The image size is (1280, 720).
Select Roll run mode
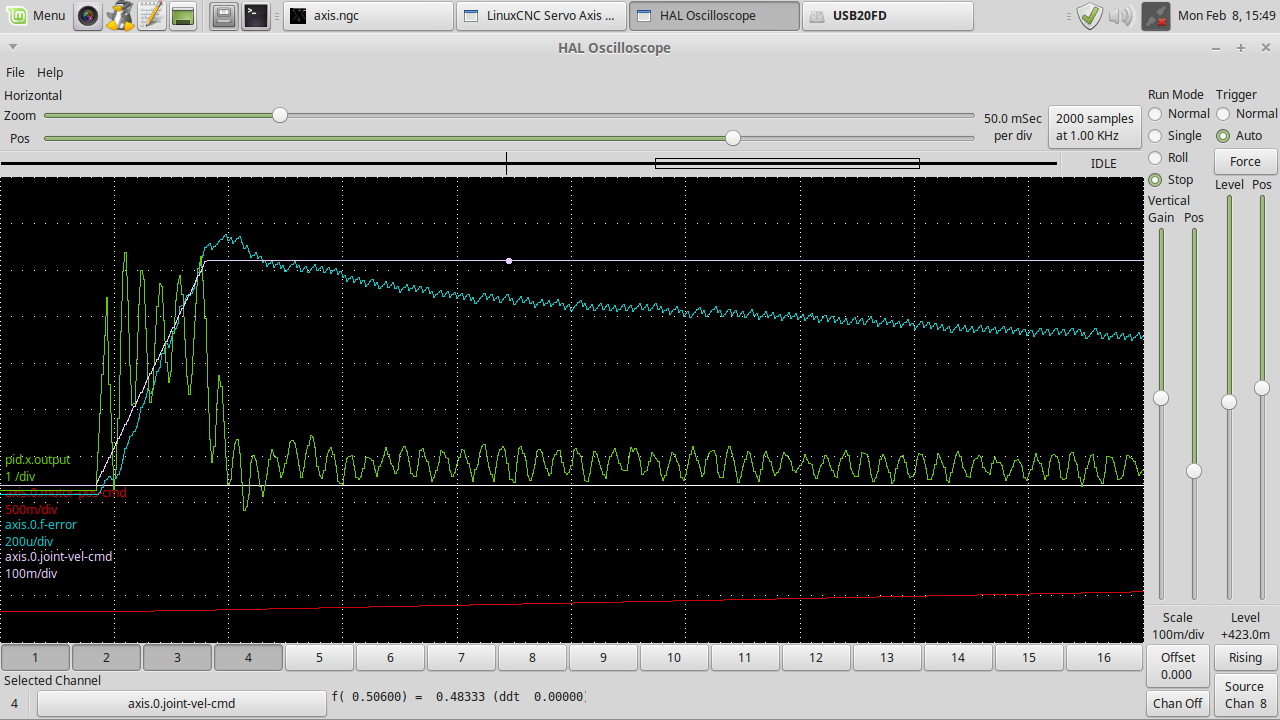click(1168, 158)
